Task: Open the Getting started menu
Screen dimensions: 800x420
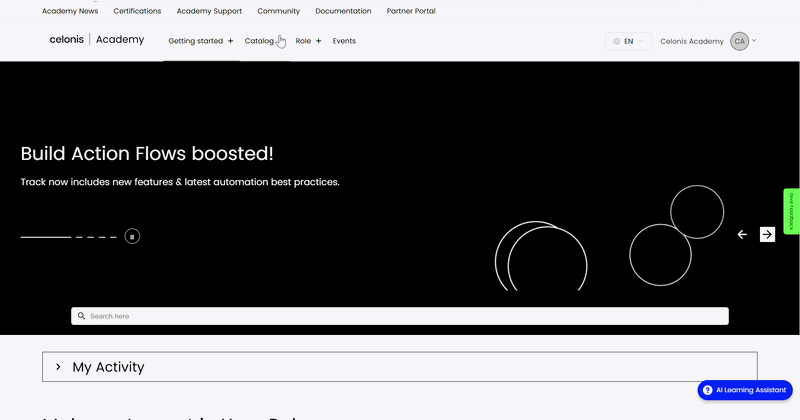Action: (x=196, y=41)
